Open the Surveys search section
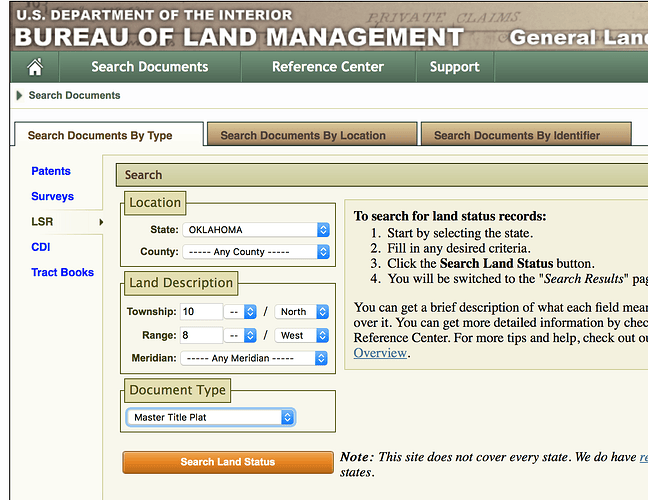The height and width of the screenshot is (500, 648). pyautogui.click(x=52, y=196)
